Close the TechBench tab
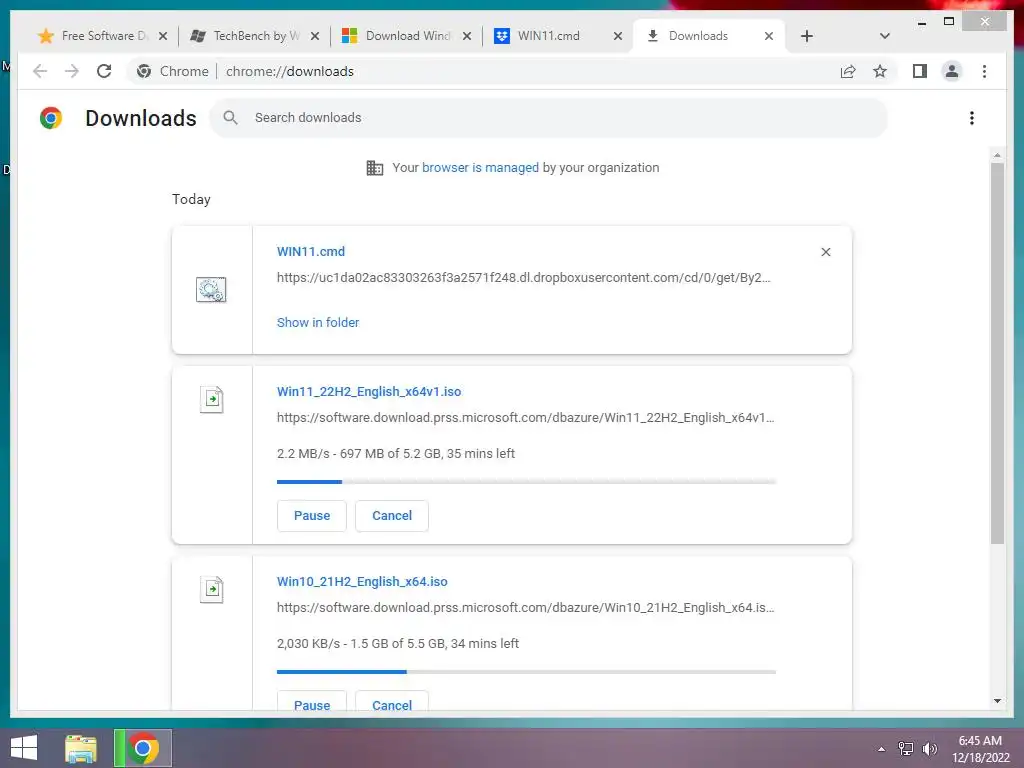The width and height of the screenshot is (1024, 768). click(x=315, y=36)
